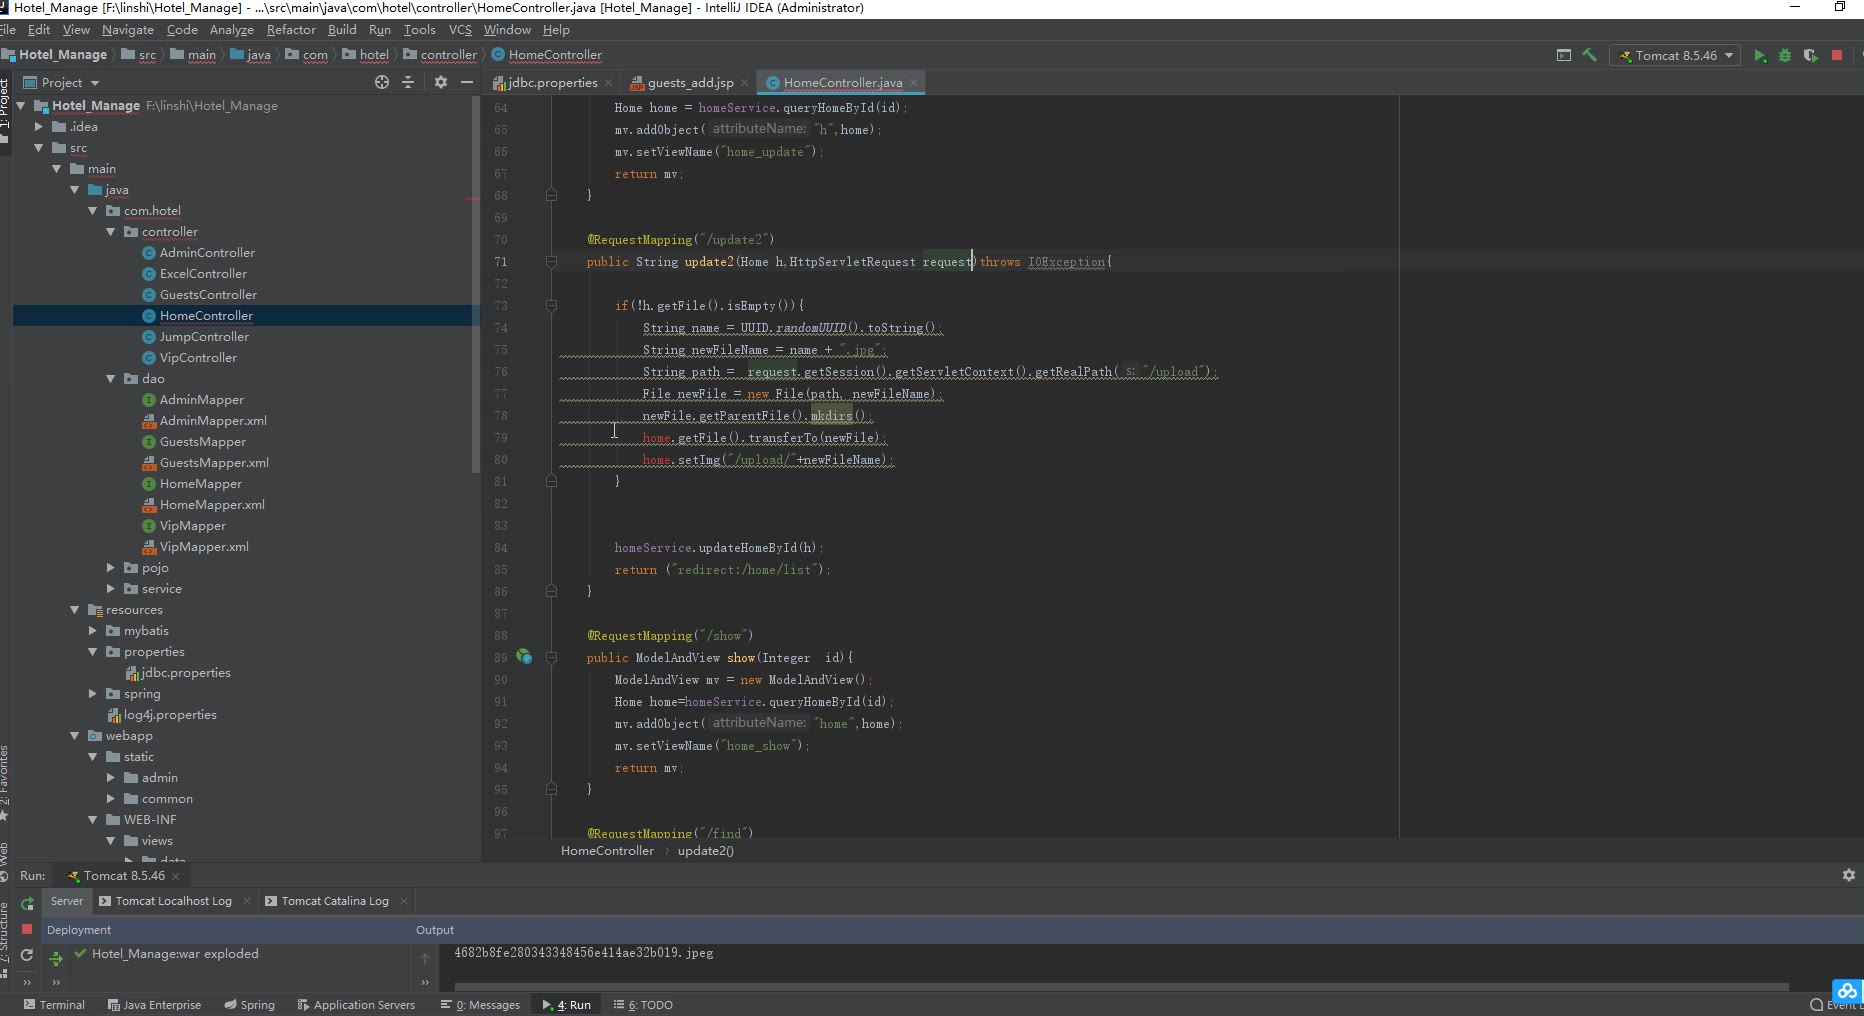This screenshot has width=1864, height=1016.
Task: Close the Tomcat 8.5.46 run tab
Action: click(x=176, y=876)
